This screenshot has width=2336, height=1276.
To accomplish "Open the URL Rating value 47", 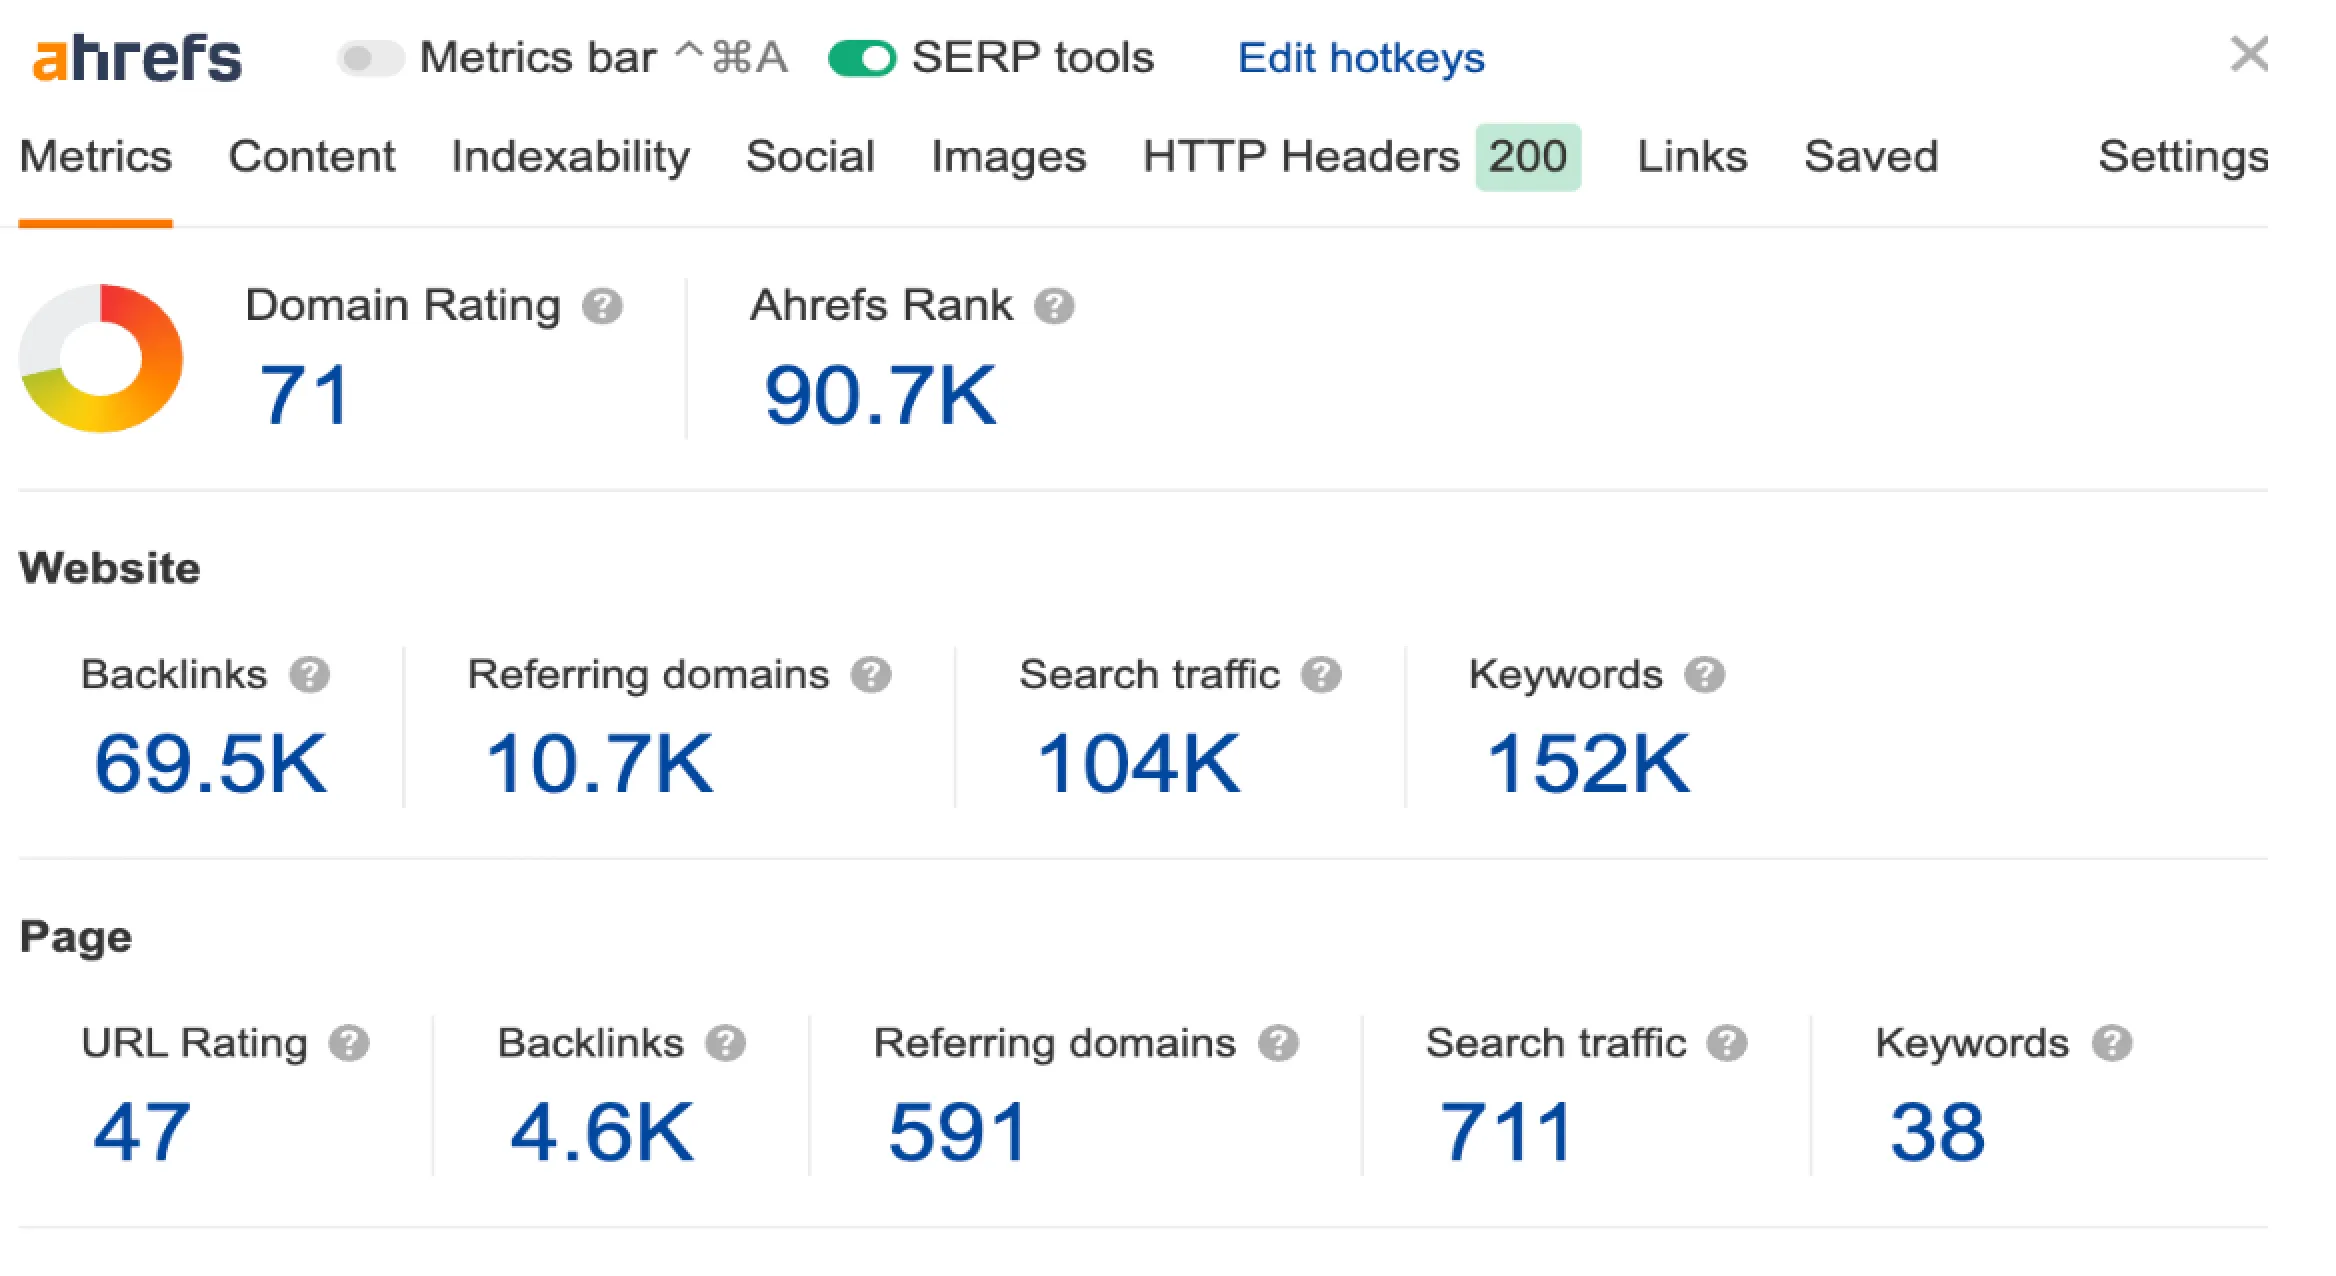I will pos(141,1132).
